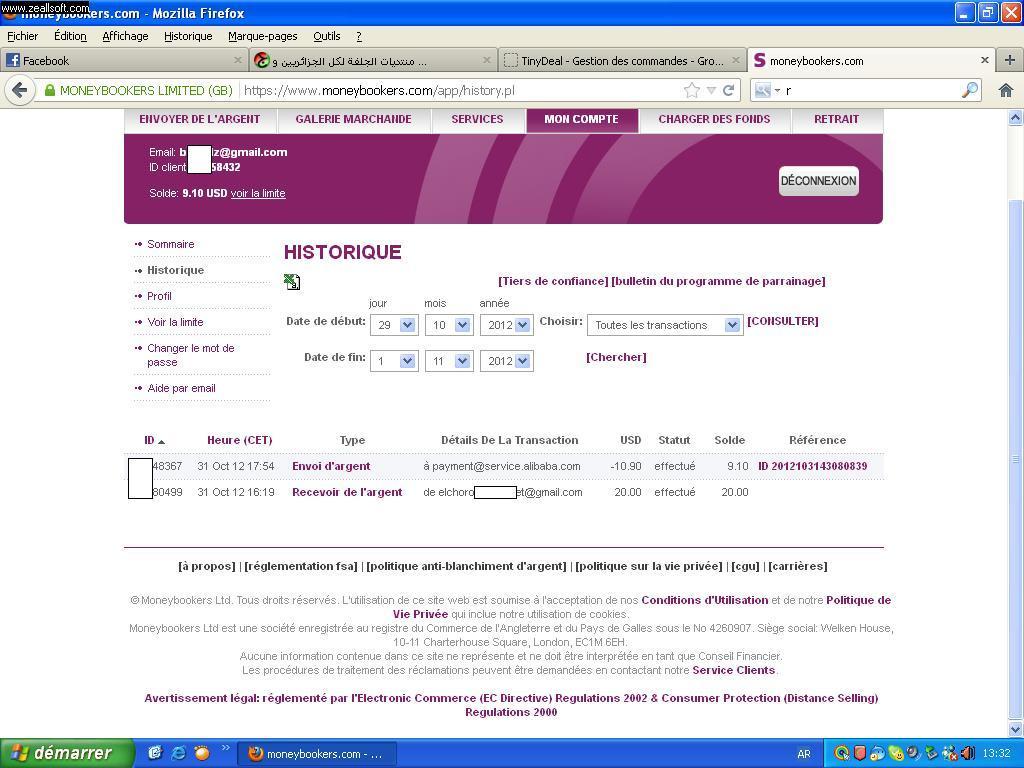Click the AR language indicator
This screenshot has height=768, width=1024.
[804, 754]
